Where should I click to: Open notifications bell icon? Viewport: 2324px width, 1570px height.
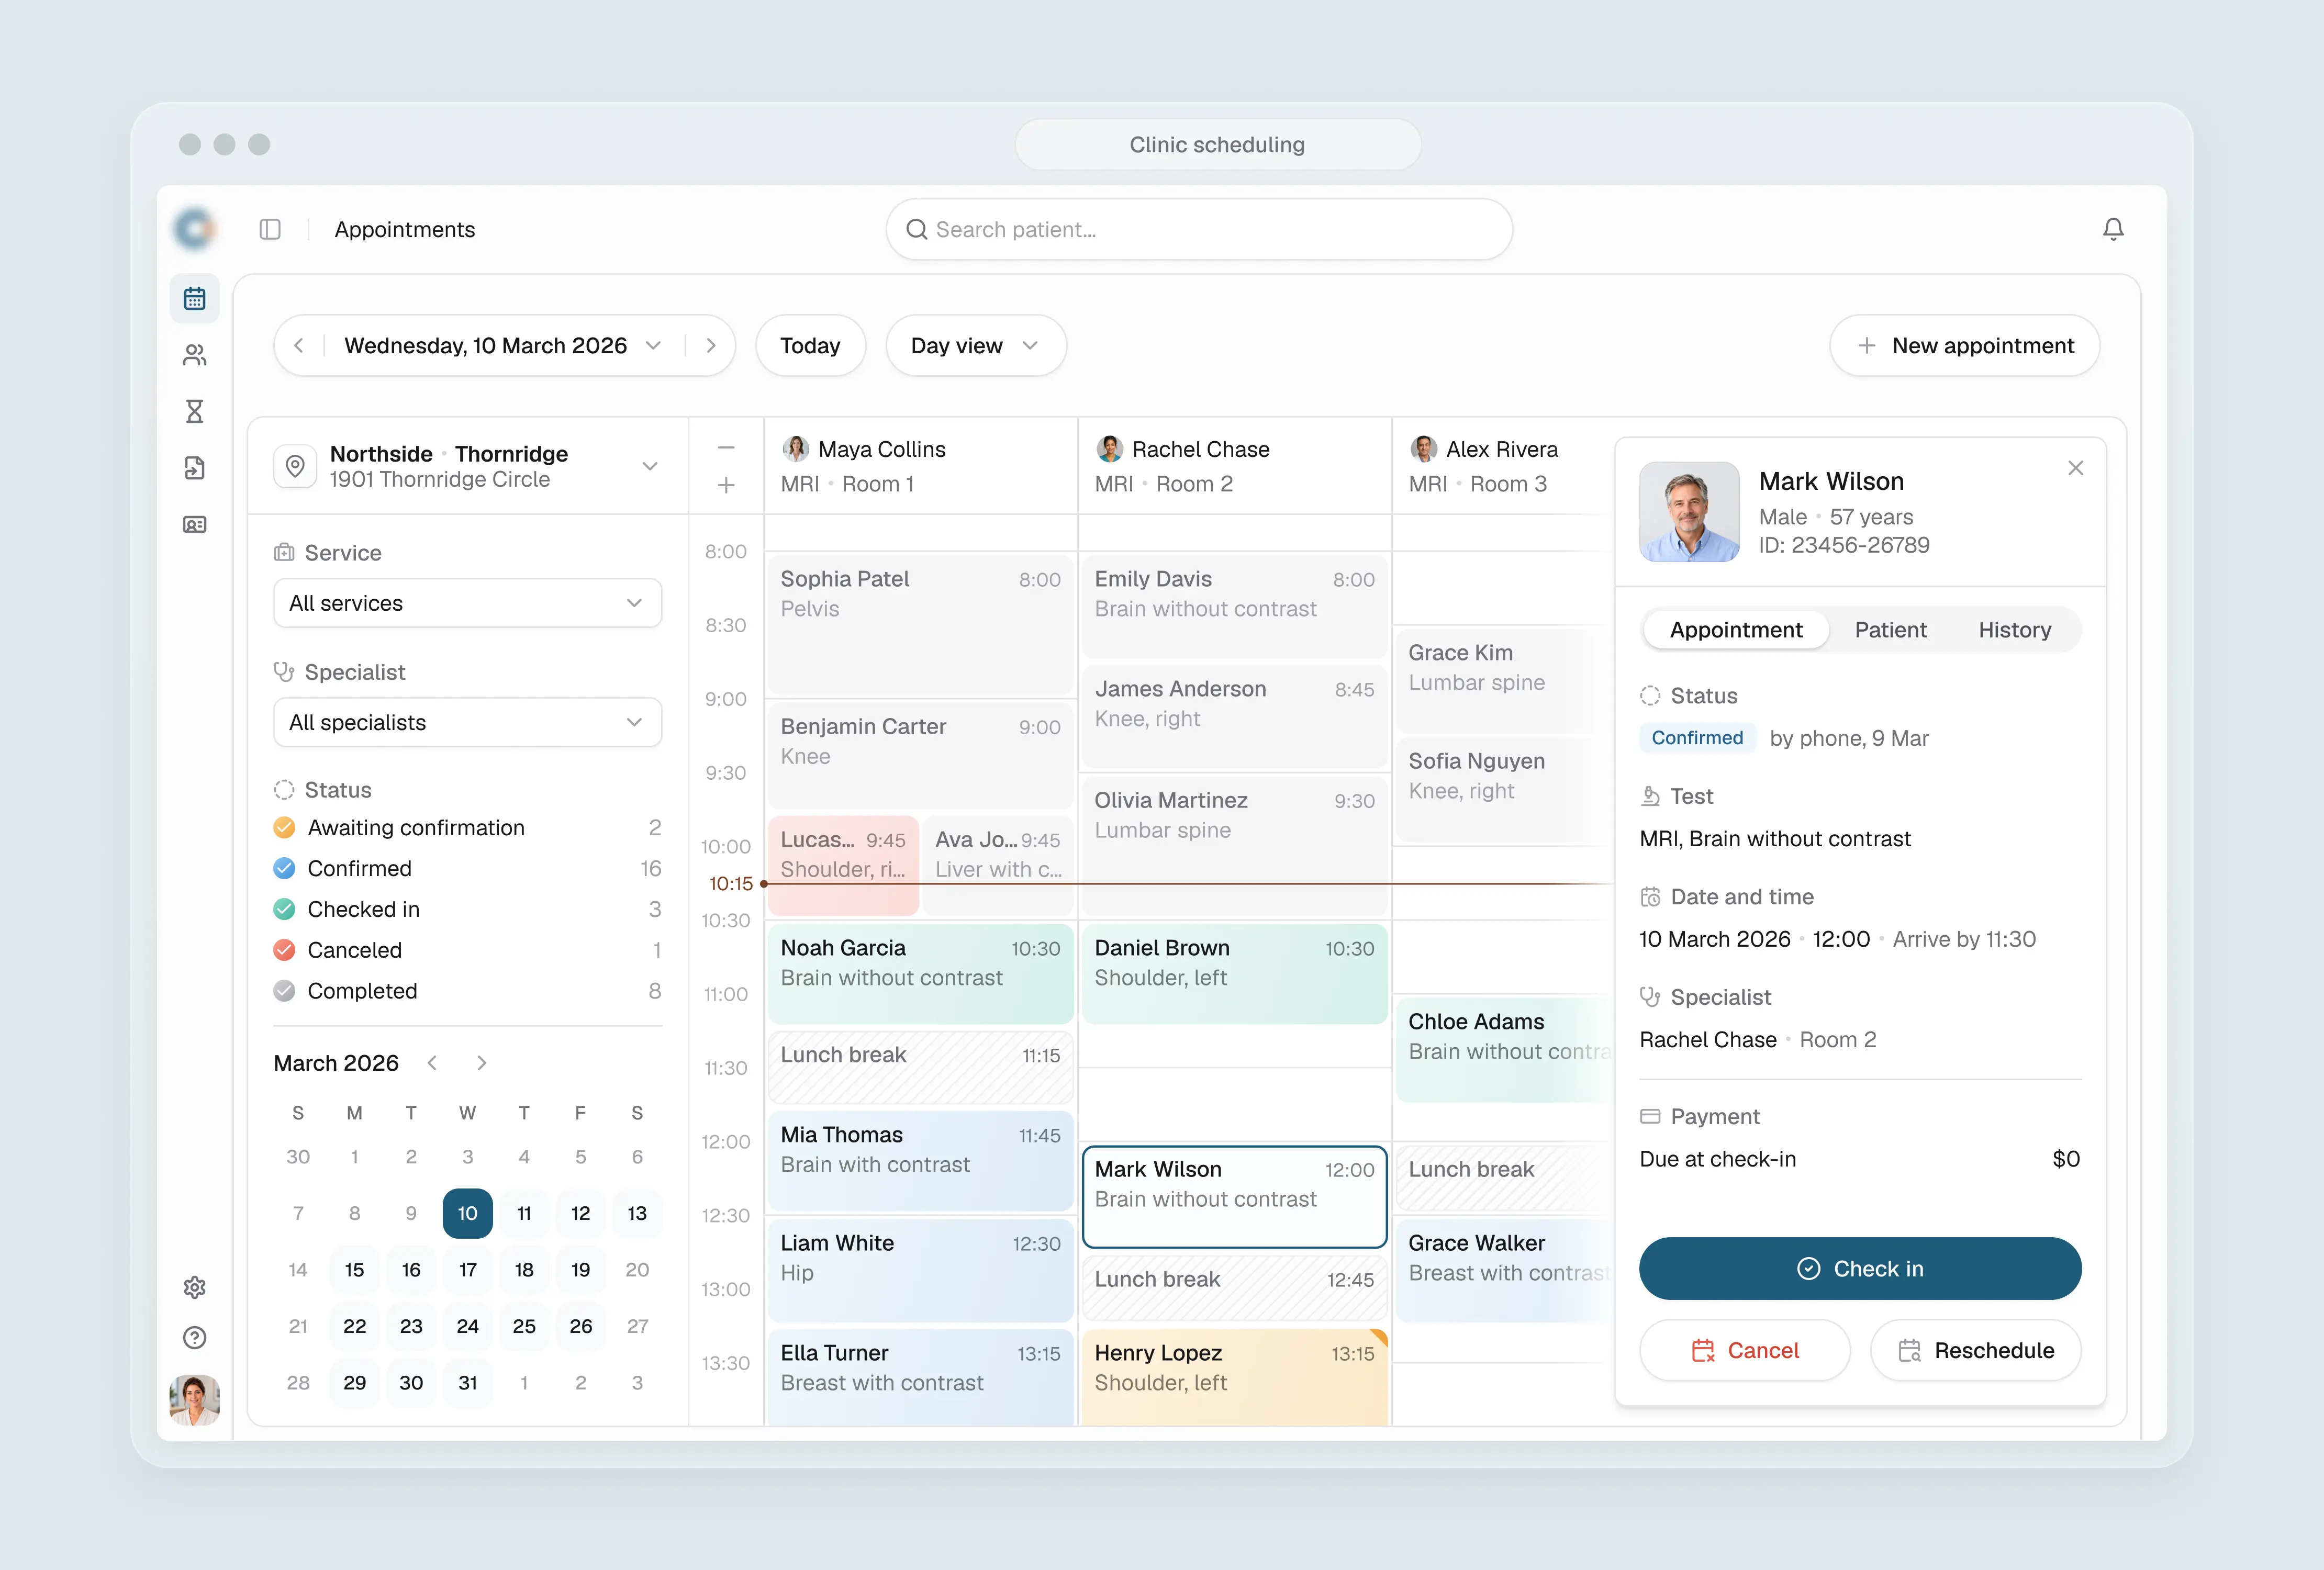tap(2113, 229)
